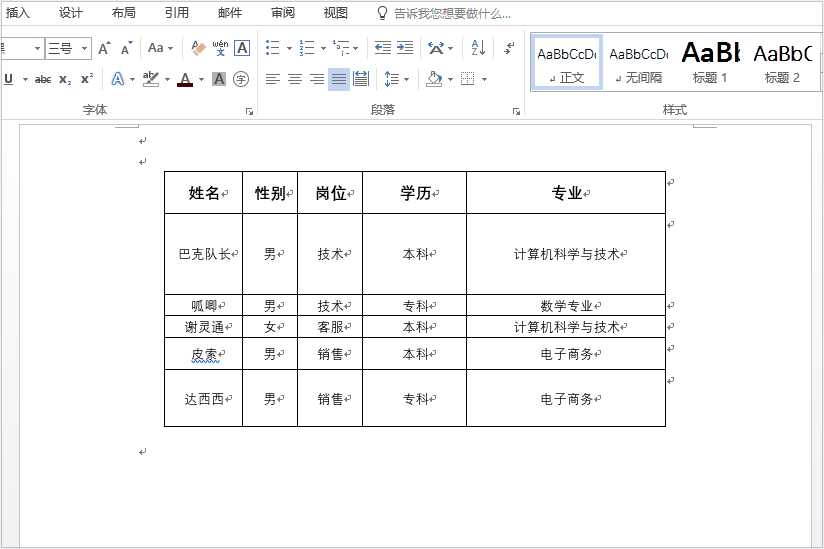Screen dimensions: 824x549
Task: Click the 巴克队长 table cell
Action: click(x=203, y=254)
